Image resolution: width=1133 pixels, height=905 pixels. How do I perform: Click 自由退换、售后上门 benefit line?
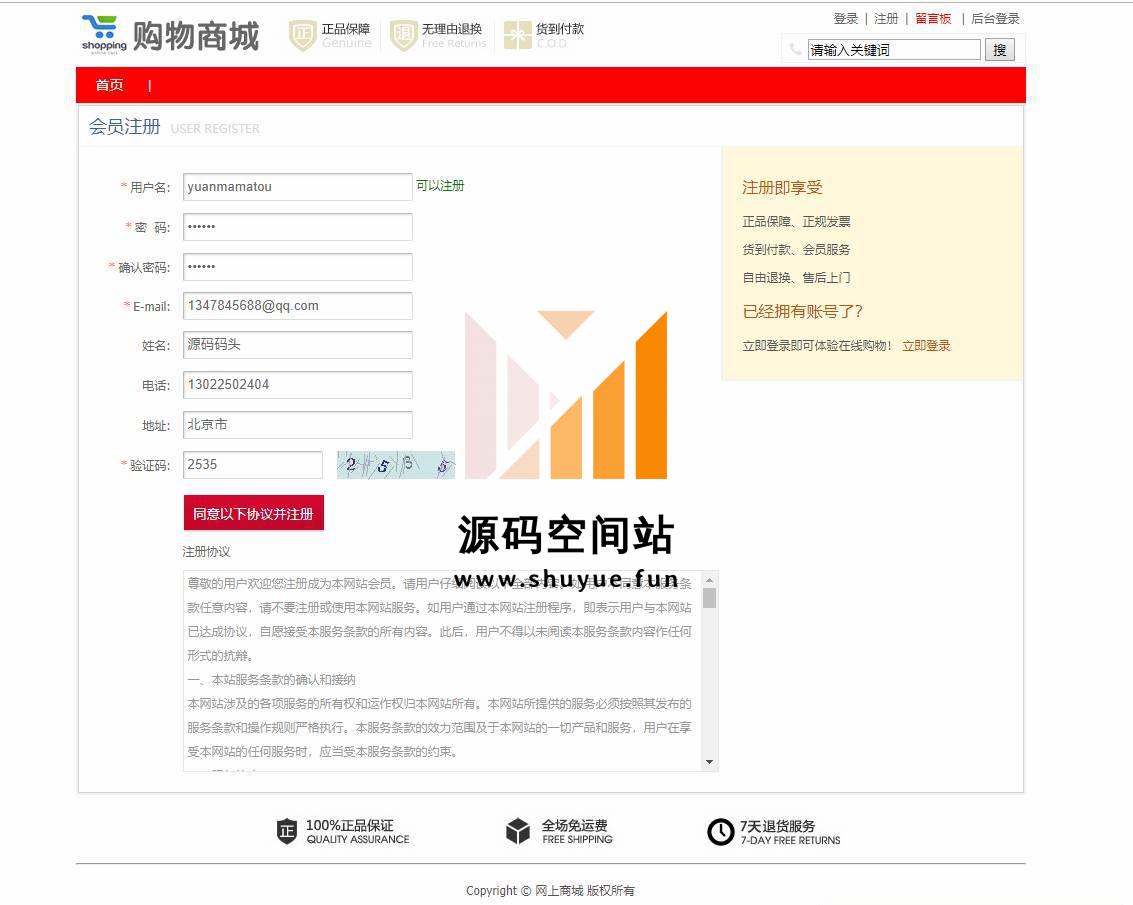pos(796,278)
